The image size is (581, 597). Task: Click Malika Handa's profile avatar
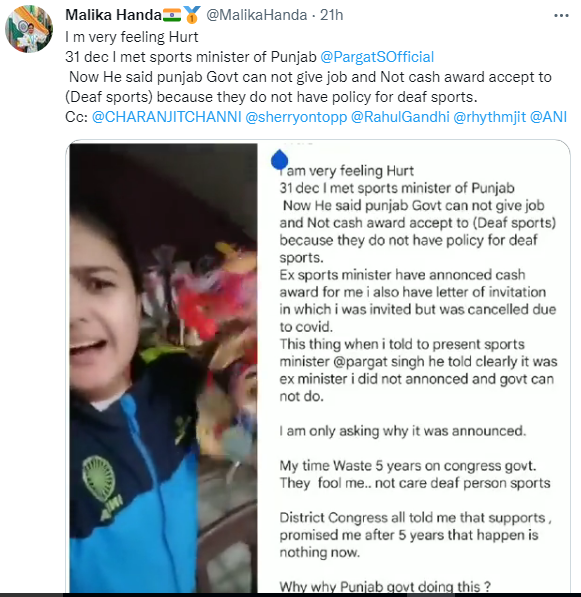tap(29, 29)
